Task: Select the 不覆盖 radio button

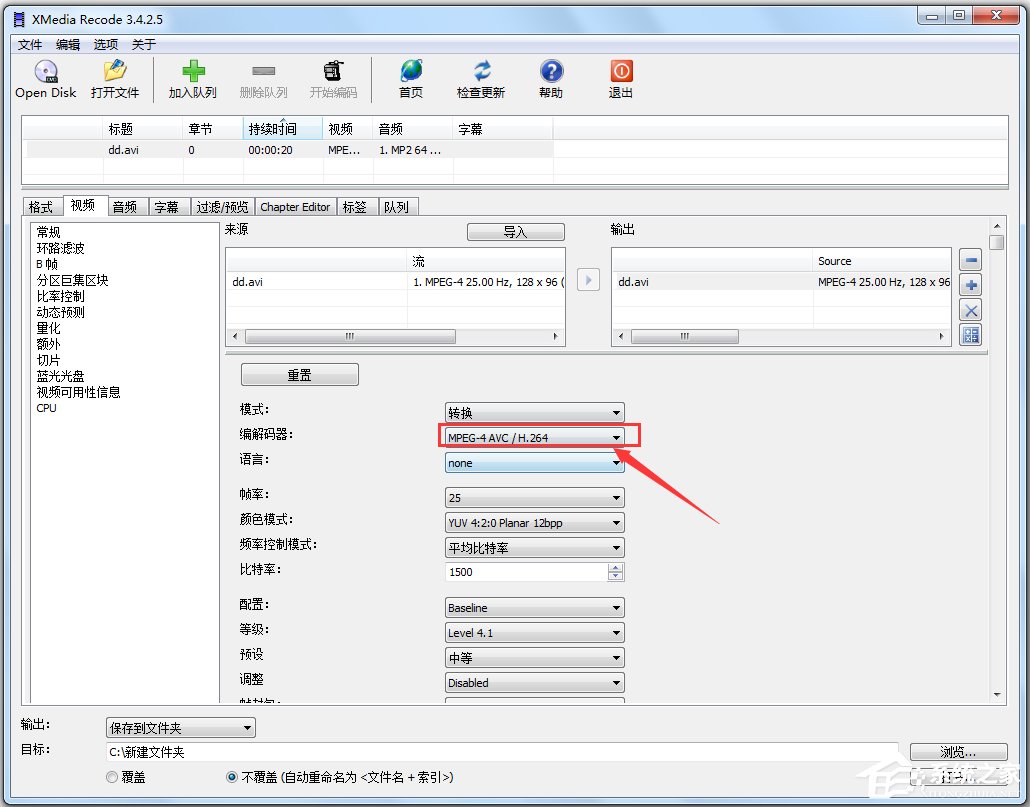Action: point(231,776)
